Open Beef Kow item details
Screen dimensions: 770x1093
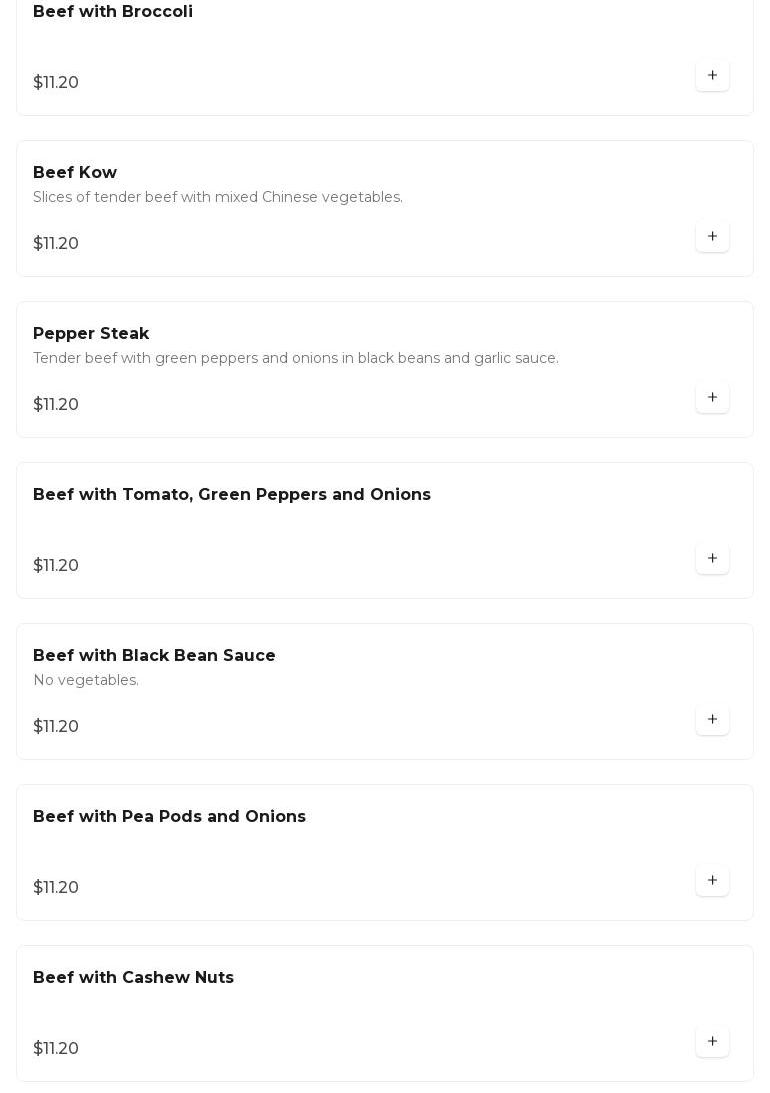click(75, 173)
